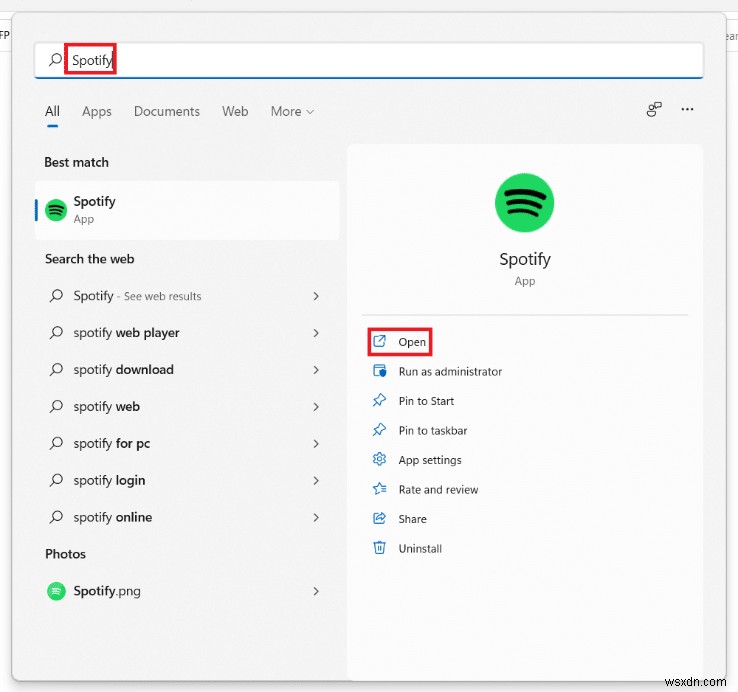
Task: Click search icon beside 'spotify download'
Action: 56,369
